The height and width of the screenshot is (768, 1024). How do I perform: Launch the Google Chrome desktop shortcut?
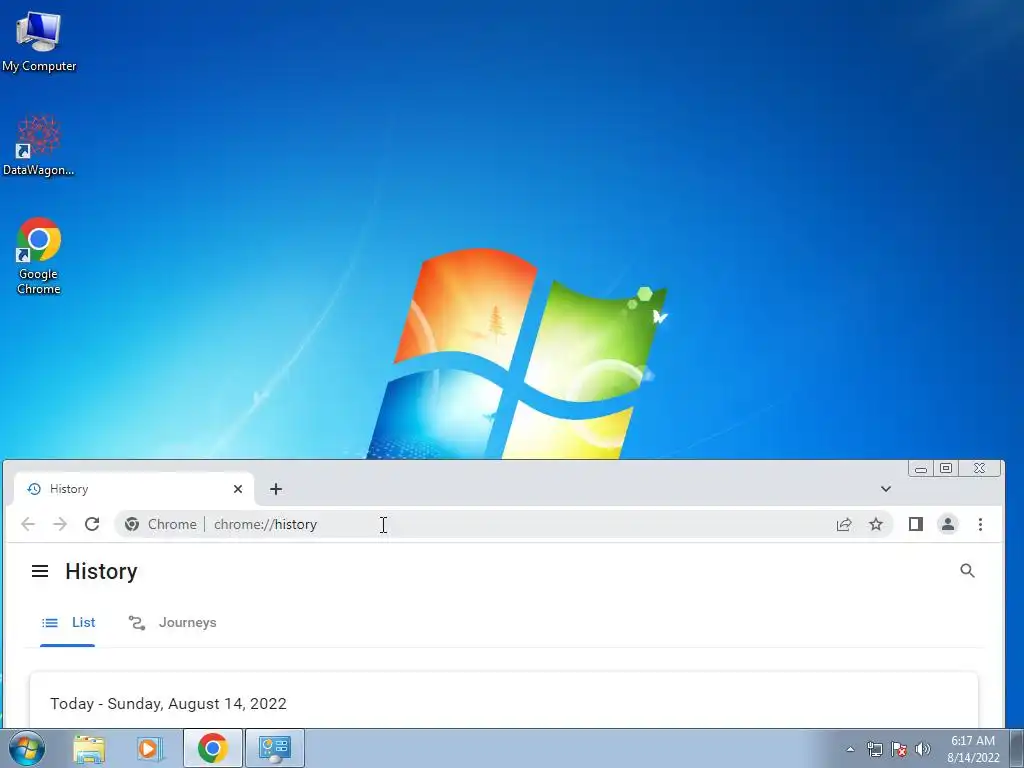coord(39,255)
